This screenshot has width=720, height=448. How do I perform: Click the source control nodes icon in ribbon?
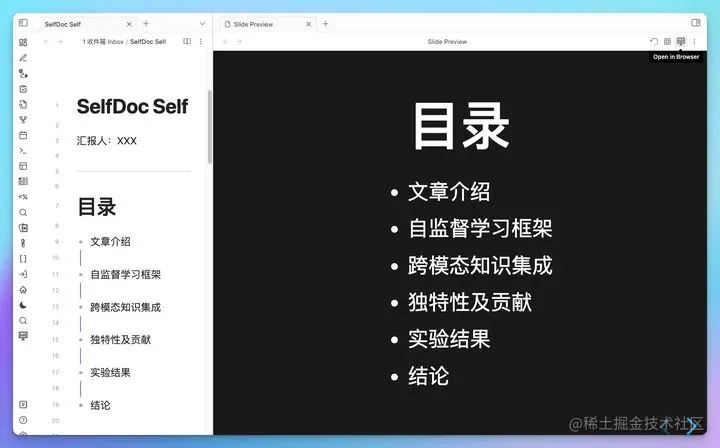pyautogui.click(x=23, y=73)
